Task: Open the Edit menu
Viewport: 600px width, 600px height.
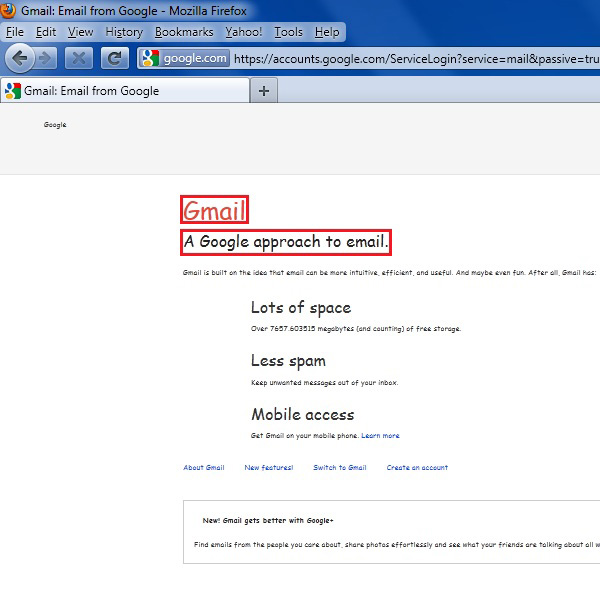Action: point(46,32)
